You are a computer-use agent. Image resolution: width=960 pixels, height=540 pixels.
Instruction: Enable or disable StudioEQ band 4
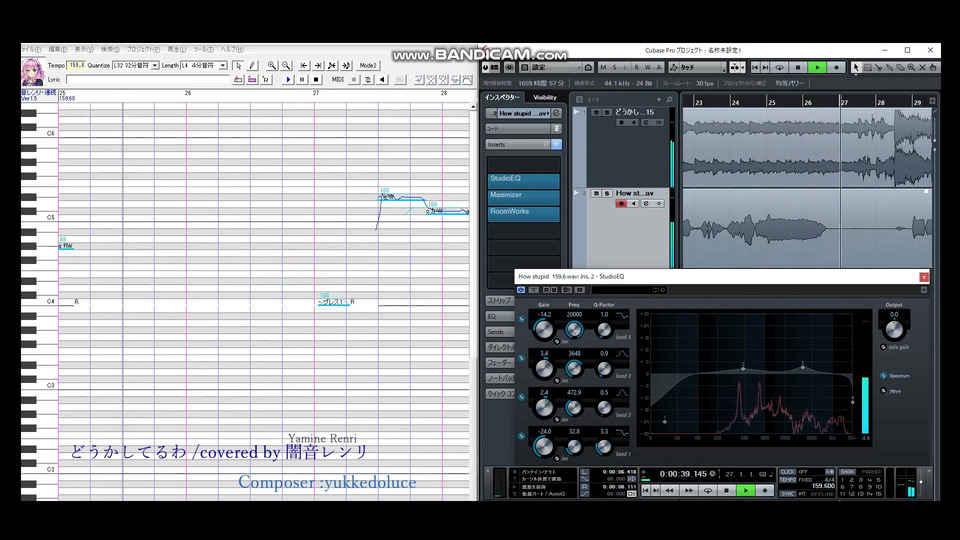[522, 319]
